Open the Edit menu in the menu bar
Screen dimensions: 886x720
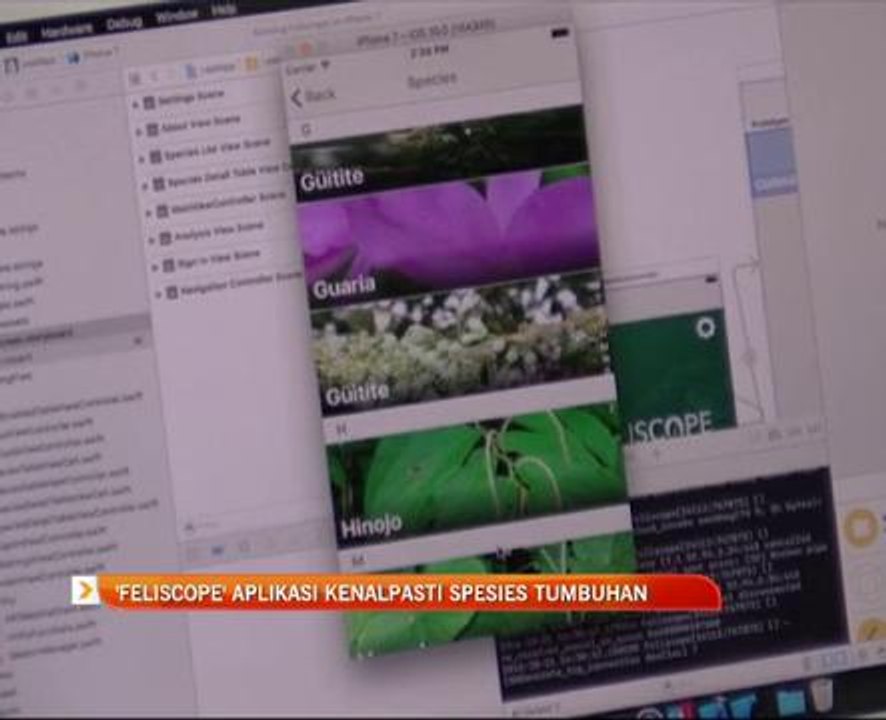(x=17, y=37)
